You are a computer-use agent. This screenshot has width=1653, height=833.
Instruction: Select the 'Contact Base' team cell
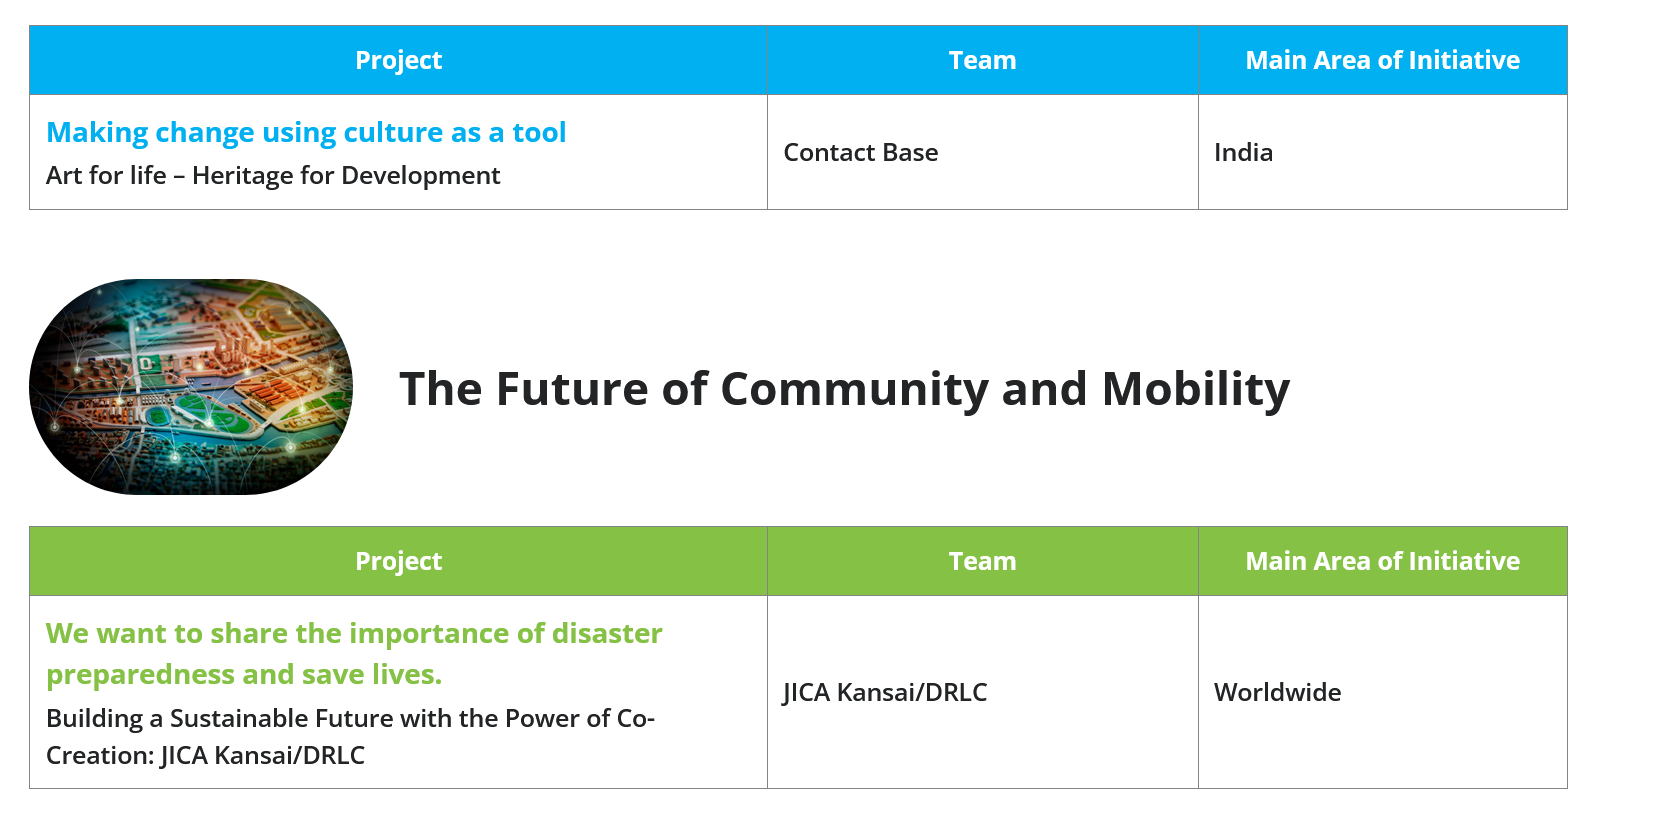pyautogui.click(x=861, y=153)
